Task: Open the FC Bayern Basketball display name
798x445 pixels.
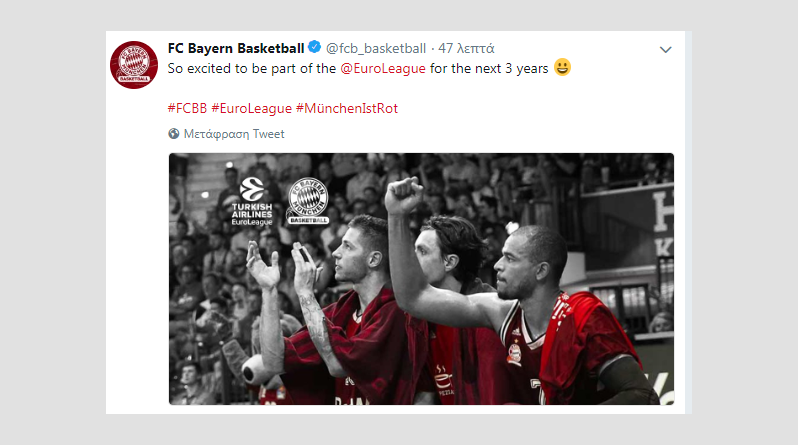Action: 236,48
